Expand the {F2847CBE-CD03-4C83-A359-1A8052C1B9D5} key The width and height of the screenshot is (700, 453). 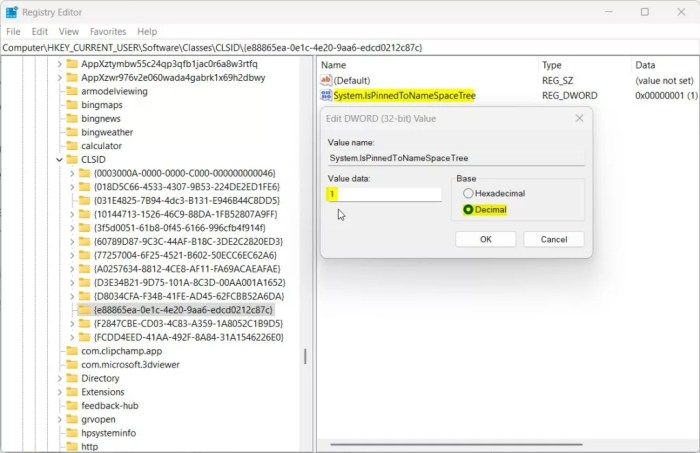(x=72, y=324)
